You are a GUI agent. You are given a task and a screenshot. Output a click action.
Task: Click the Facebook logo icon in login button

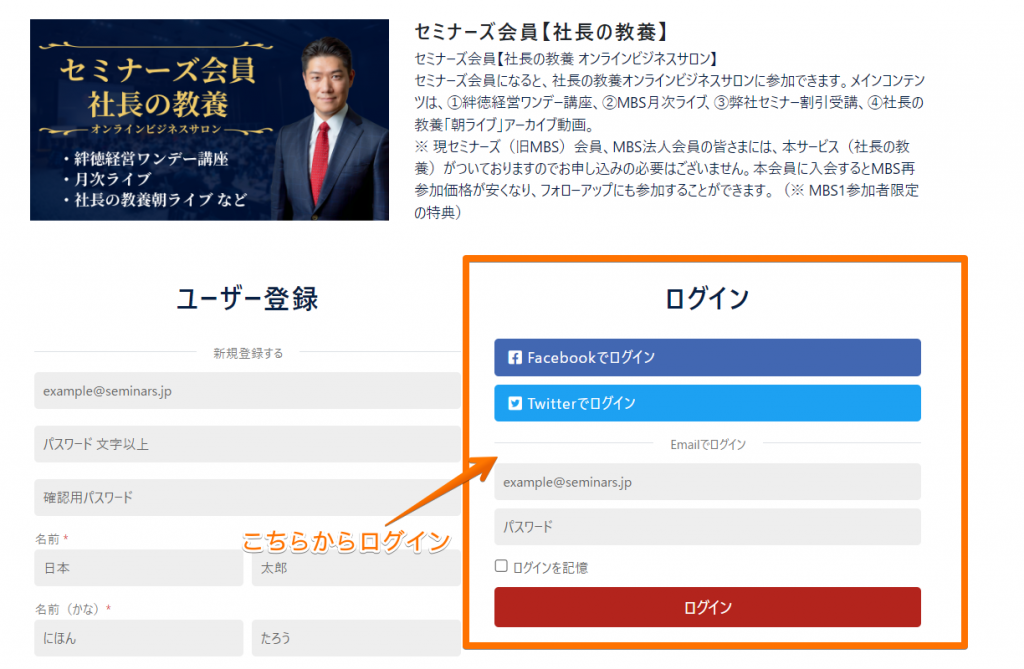515,357
